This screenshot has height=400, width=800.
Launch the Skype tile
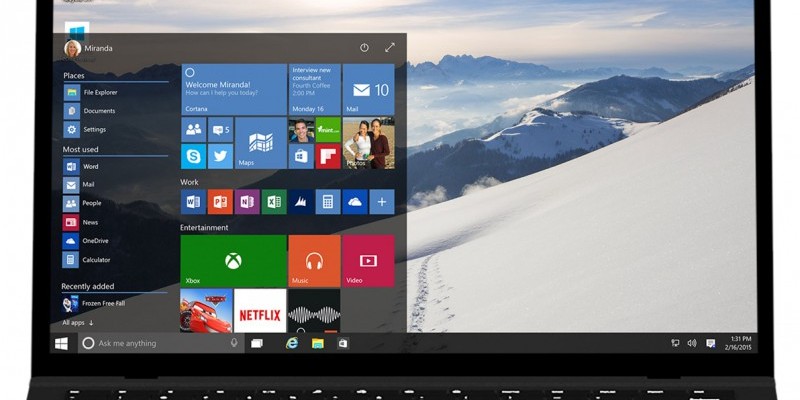pyautogui.click(x=194, y=156)
